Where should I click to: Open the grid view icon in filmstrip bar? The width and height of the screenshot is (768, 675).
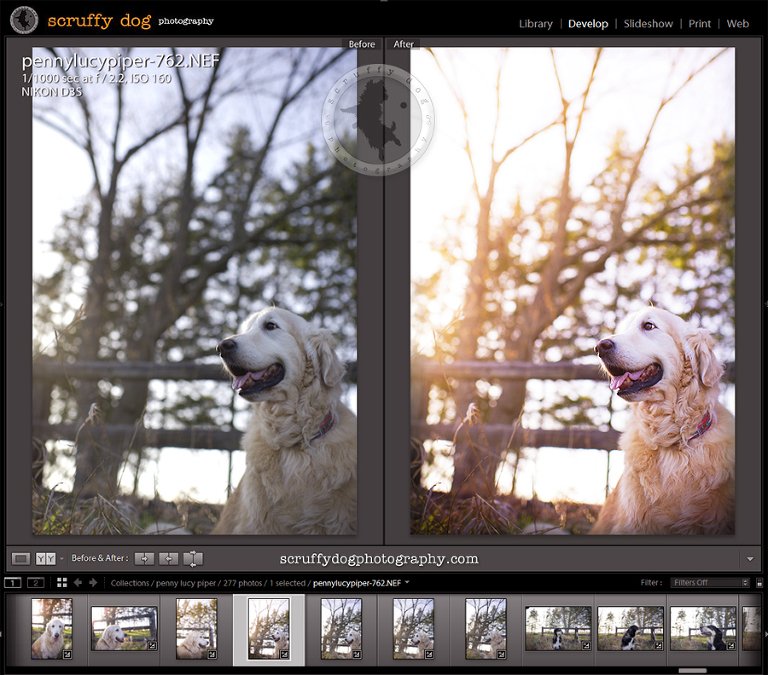[x=62, y=582]
